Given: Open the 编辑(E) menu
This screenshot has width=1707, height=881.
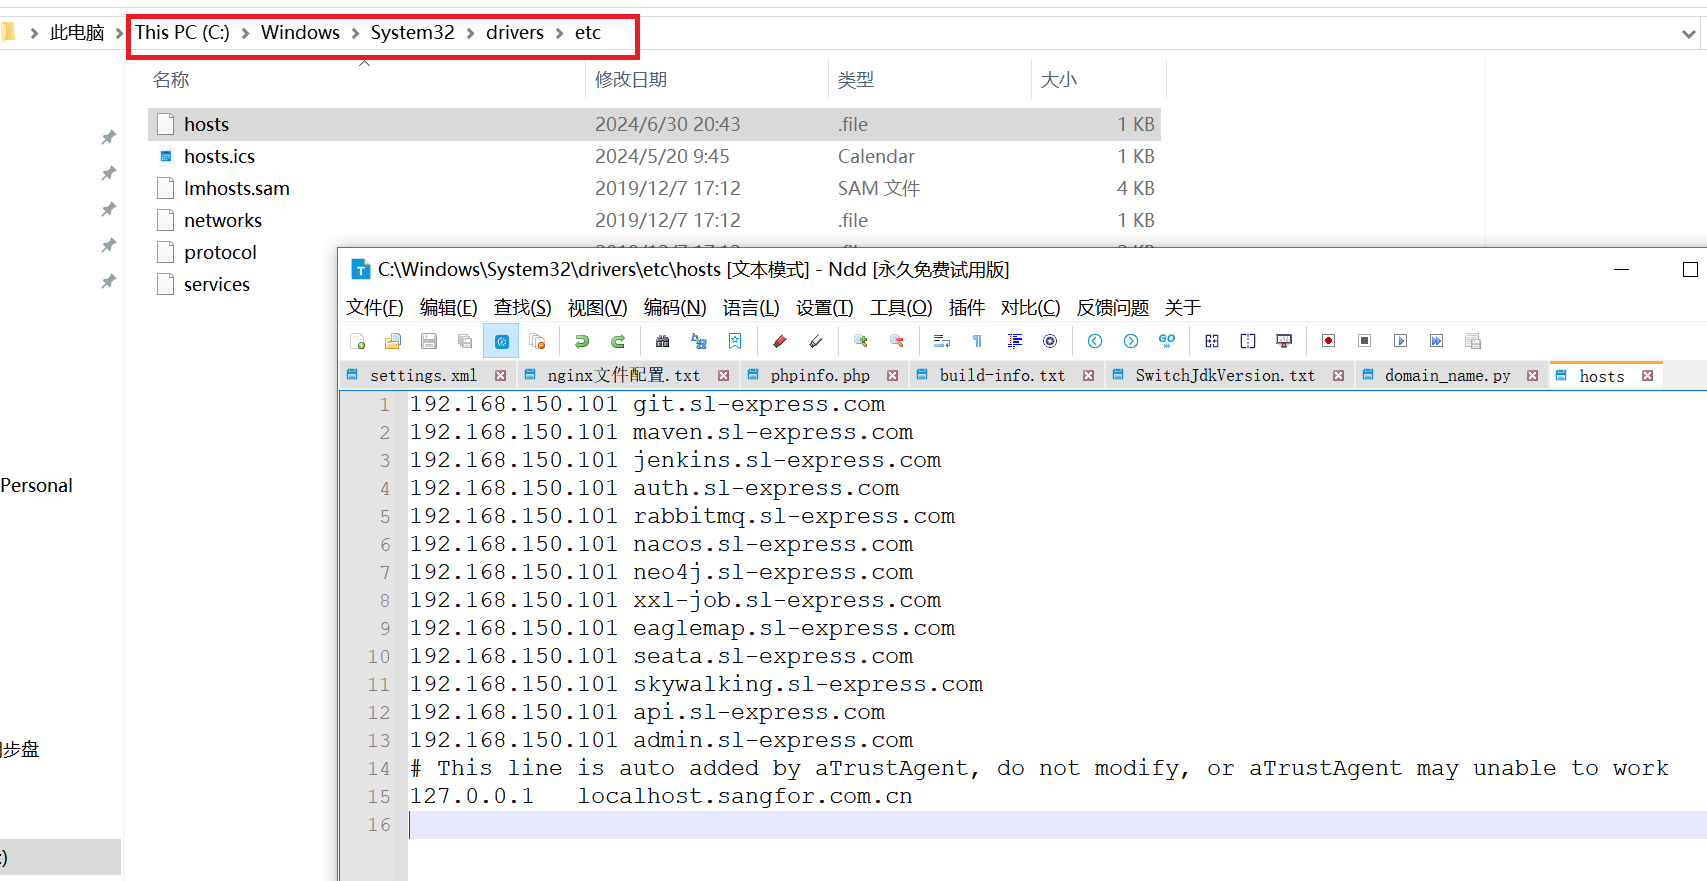Looking at the screenshot, I should click(x=449, y=308).
